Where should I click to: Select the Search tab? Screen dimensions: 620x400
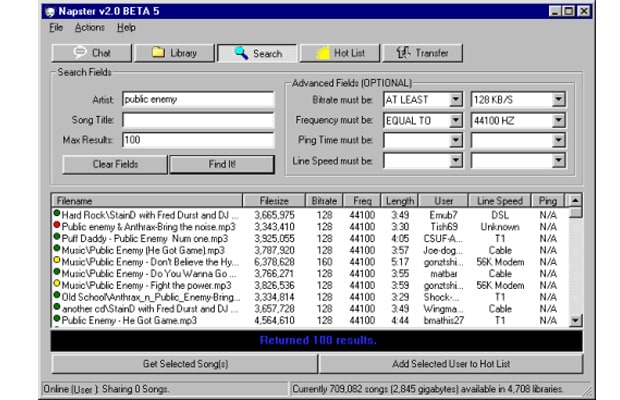[x=257, y=53]
